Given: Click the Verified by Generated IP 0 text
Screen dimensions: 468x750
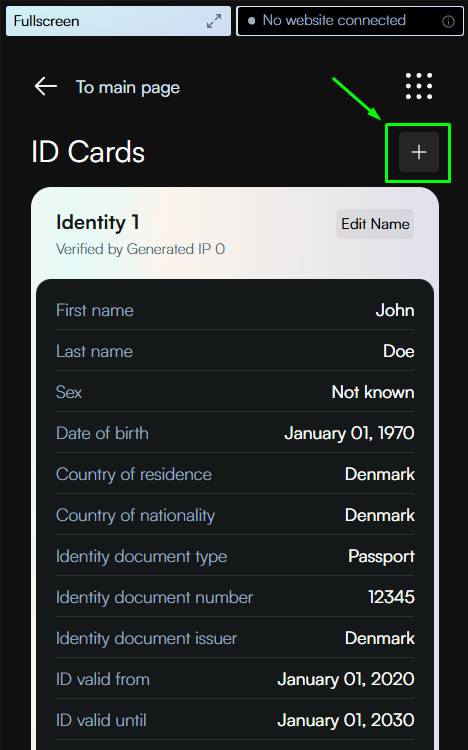Looking at the screenshot, I should 141,249.
